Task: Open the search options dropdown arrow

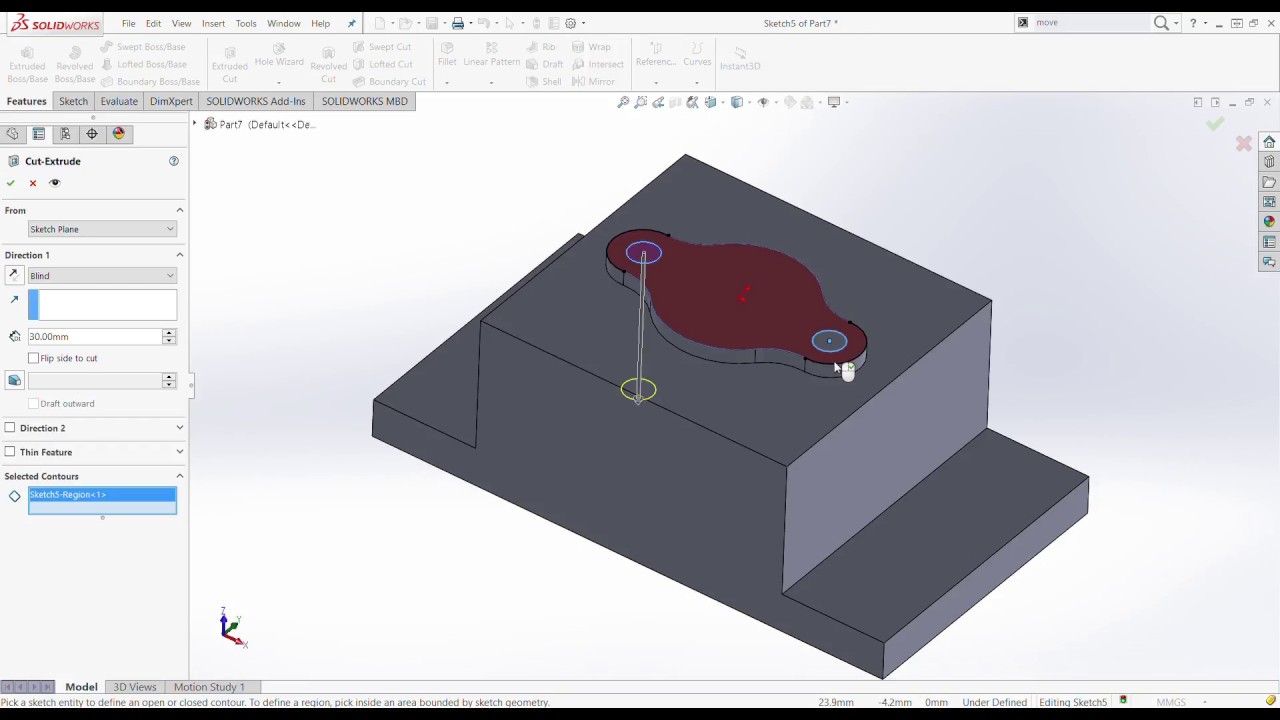Action: pos(1176,23)
